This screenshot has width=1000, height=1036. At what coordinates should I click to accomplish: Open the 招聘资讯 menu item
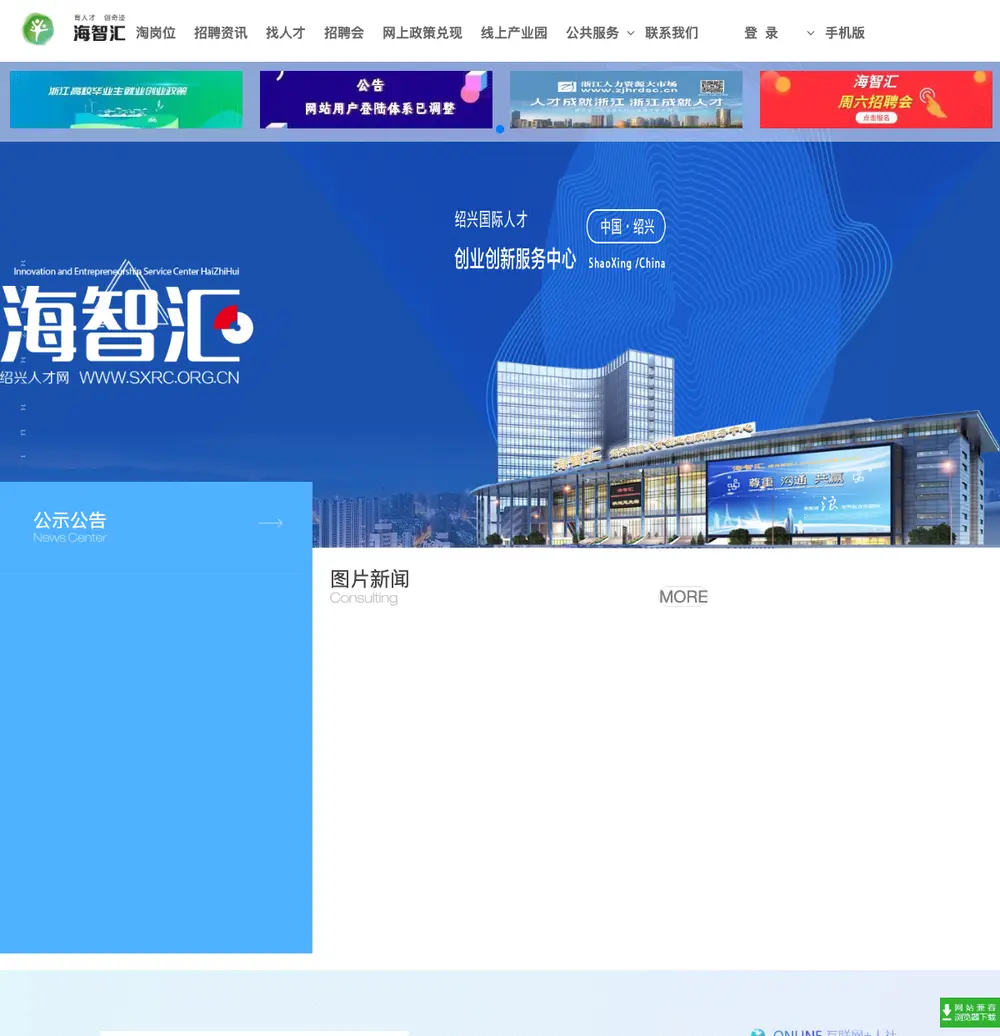tap(221, 33)
